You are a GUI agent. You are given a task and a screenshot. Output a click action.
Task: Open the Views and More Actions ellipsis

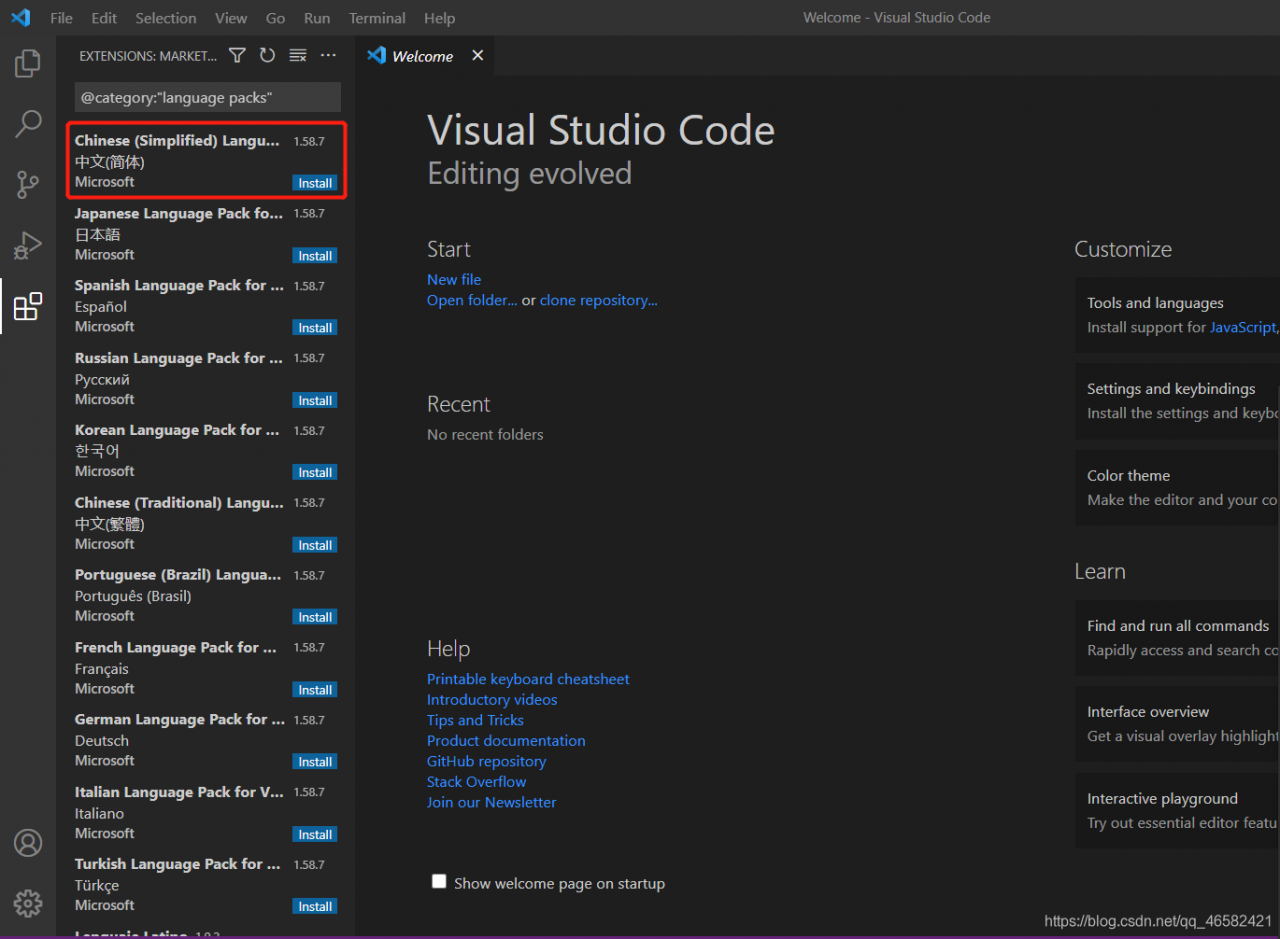point(328,56)
